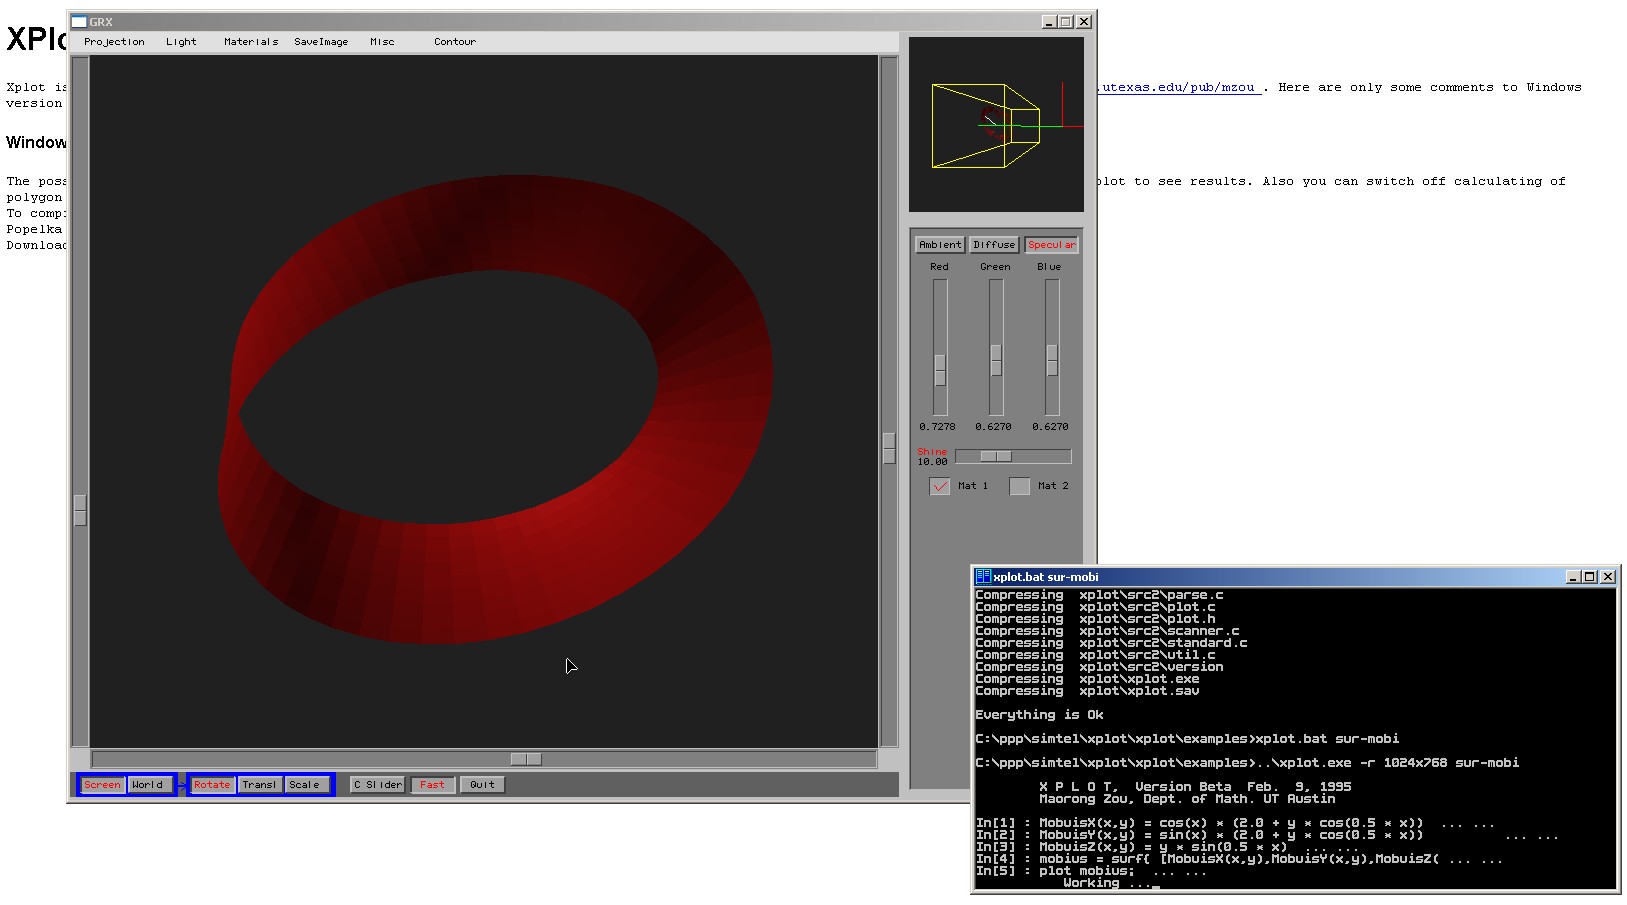Viewport: 1627px width, 905px height.
Task: Check the Mat 2 checkbox
Action: (x=1019, y=486)
